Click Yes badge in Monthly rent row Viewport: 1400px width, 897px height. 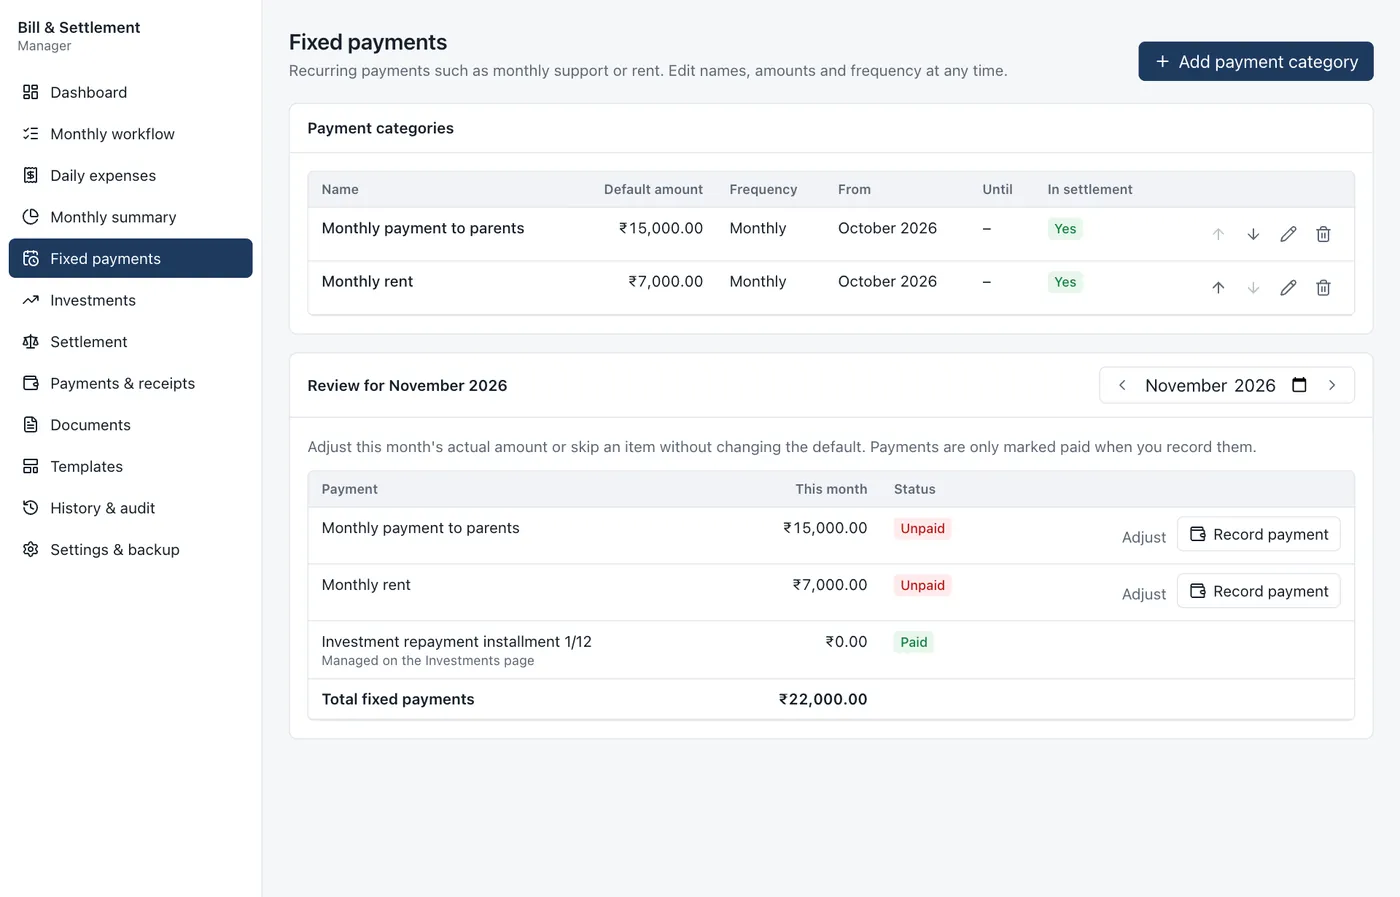(1065, 282)
